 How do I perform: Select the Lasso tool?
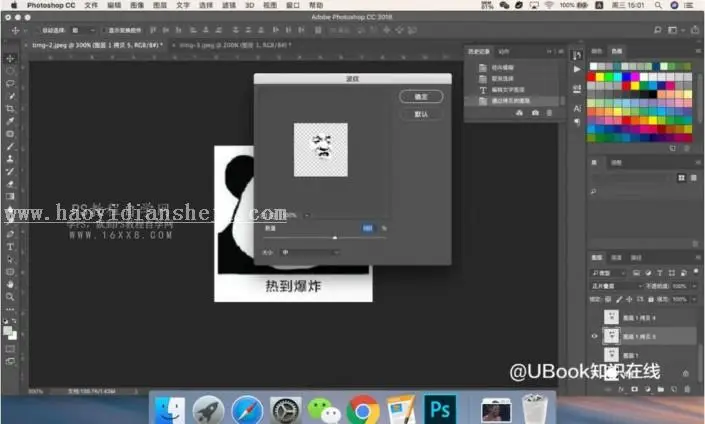tap(10, 84)
